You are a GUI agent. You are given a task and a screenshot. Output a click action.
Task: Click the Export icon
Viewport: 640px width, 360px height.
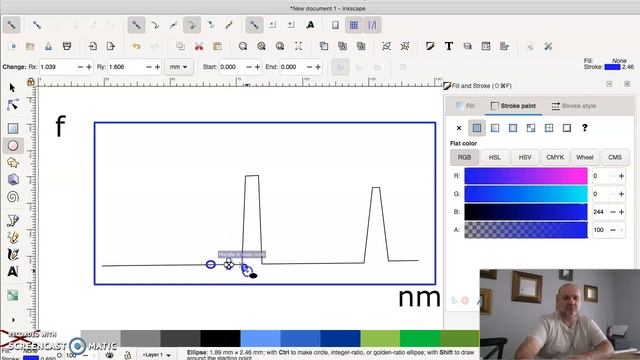pyautogui.click(x=111, y=47)
